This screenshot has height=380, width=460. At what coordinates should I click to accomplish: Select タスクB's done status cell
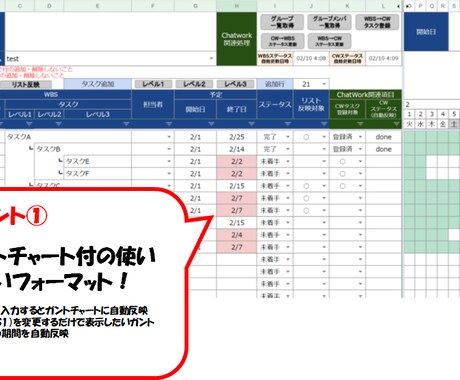click(383, 149)
